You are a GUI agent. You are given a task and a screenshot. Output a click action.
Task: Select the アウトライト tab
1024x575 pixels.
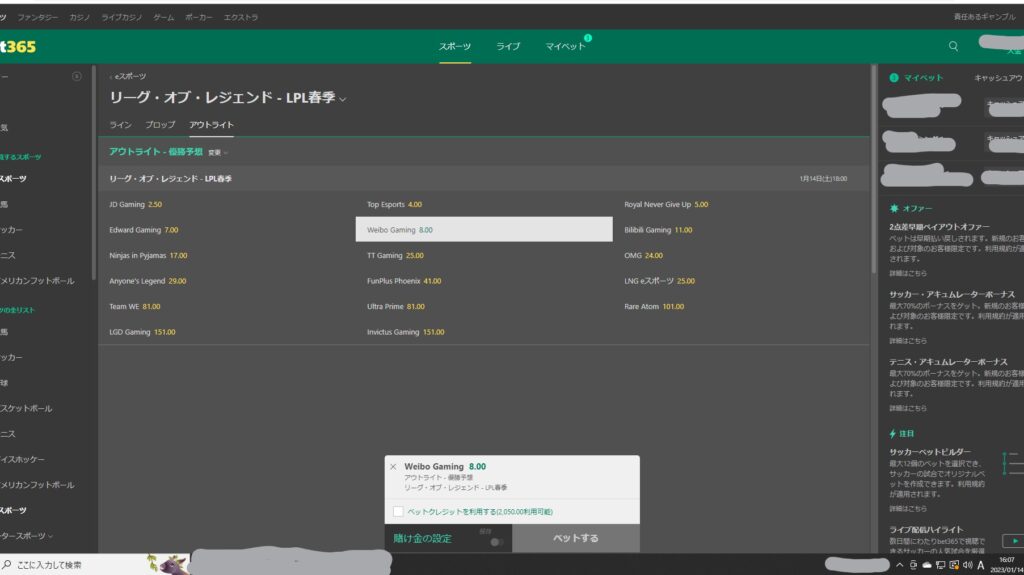(x=211, y=125)
